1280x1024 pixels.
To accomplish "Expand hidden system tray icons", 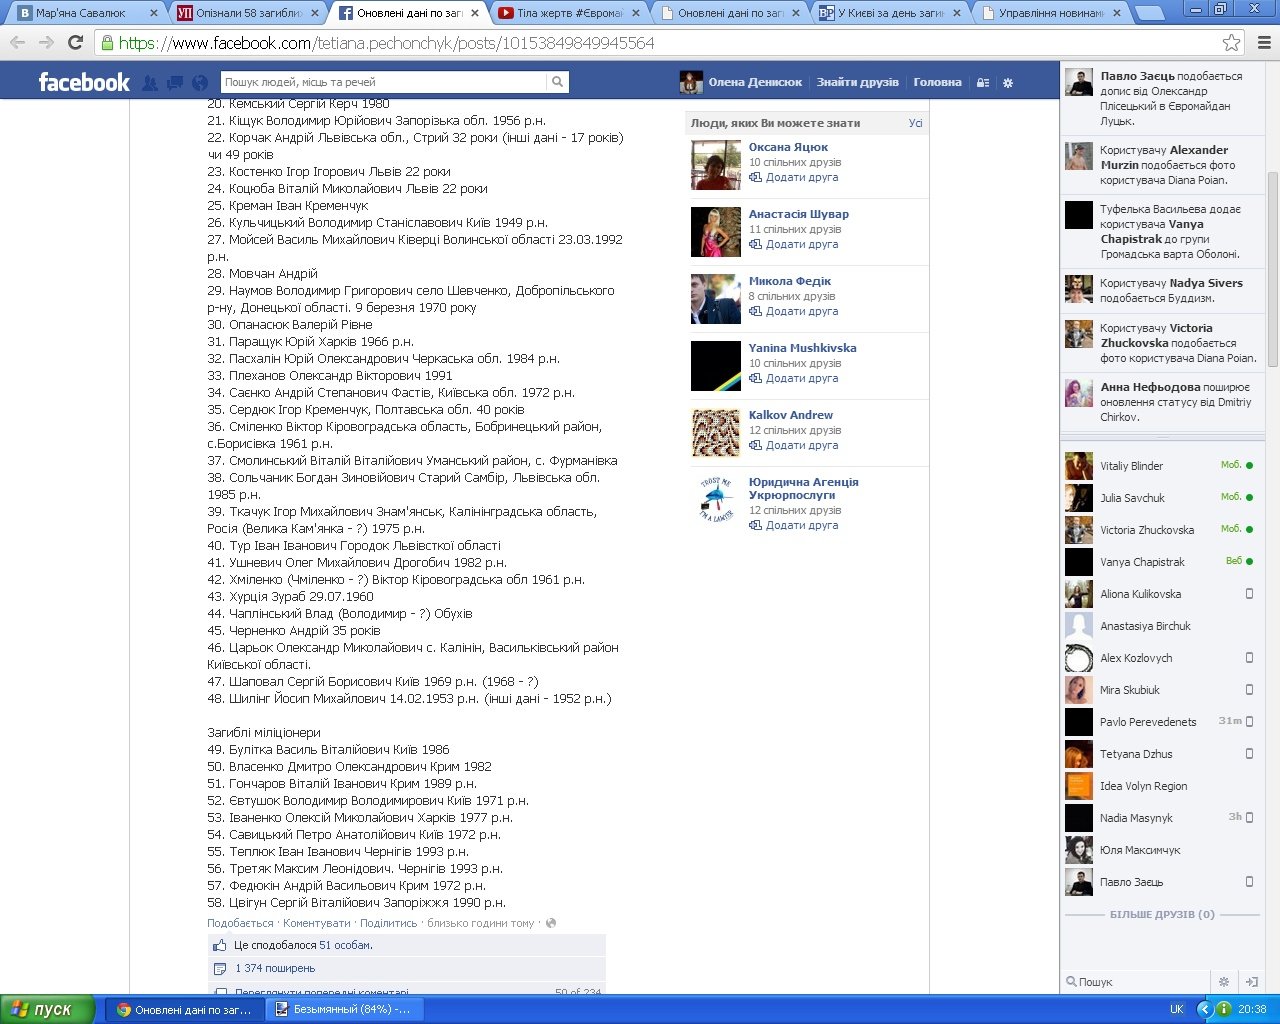I will point(1204,1009).
